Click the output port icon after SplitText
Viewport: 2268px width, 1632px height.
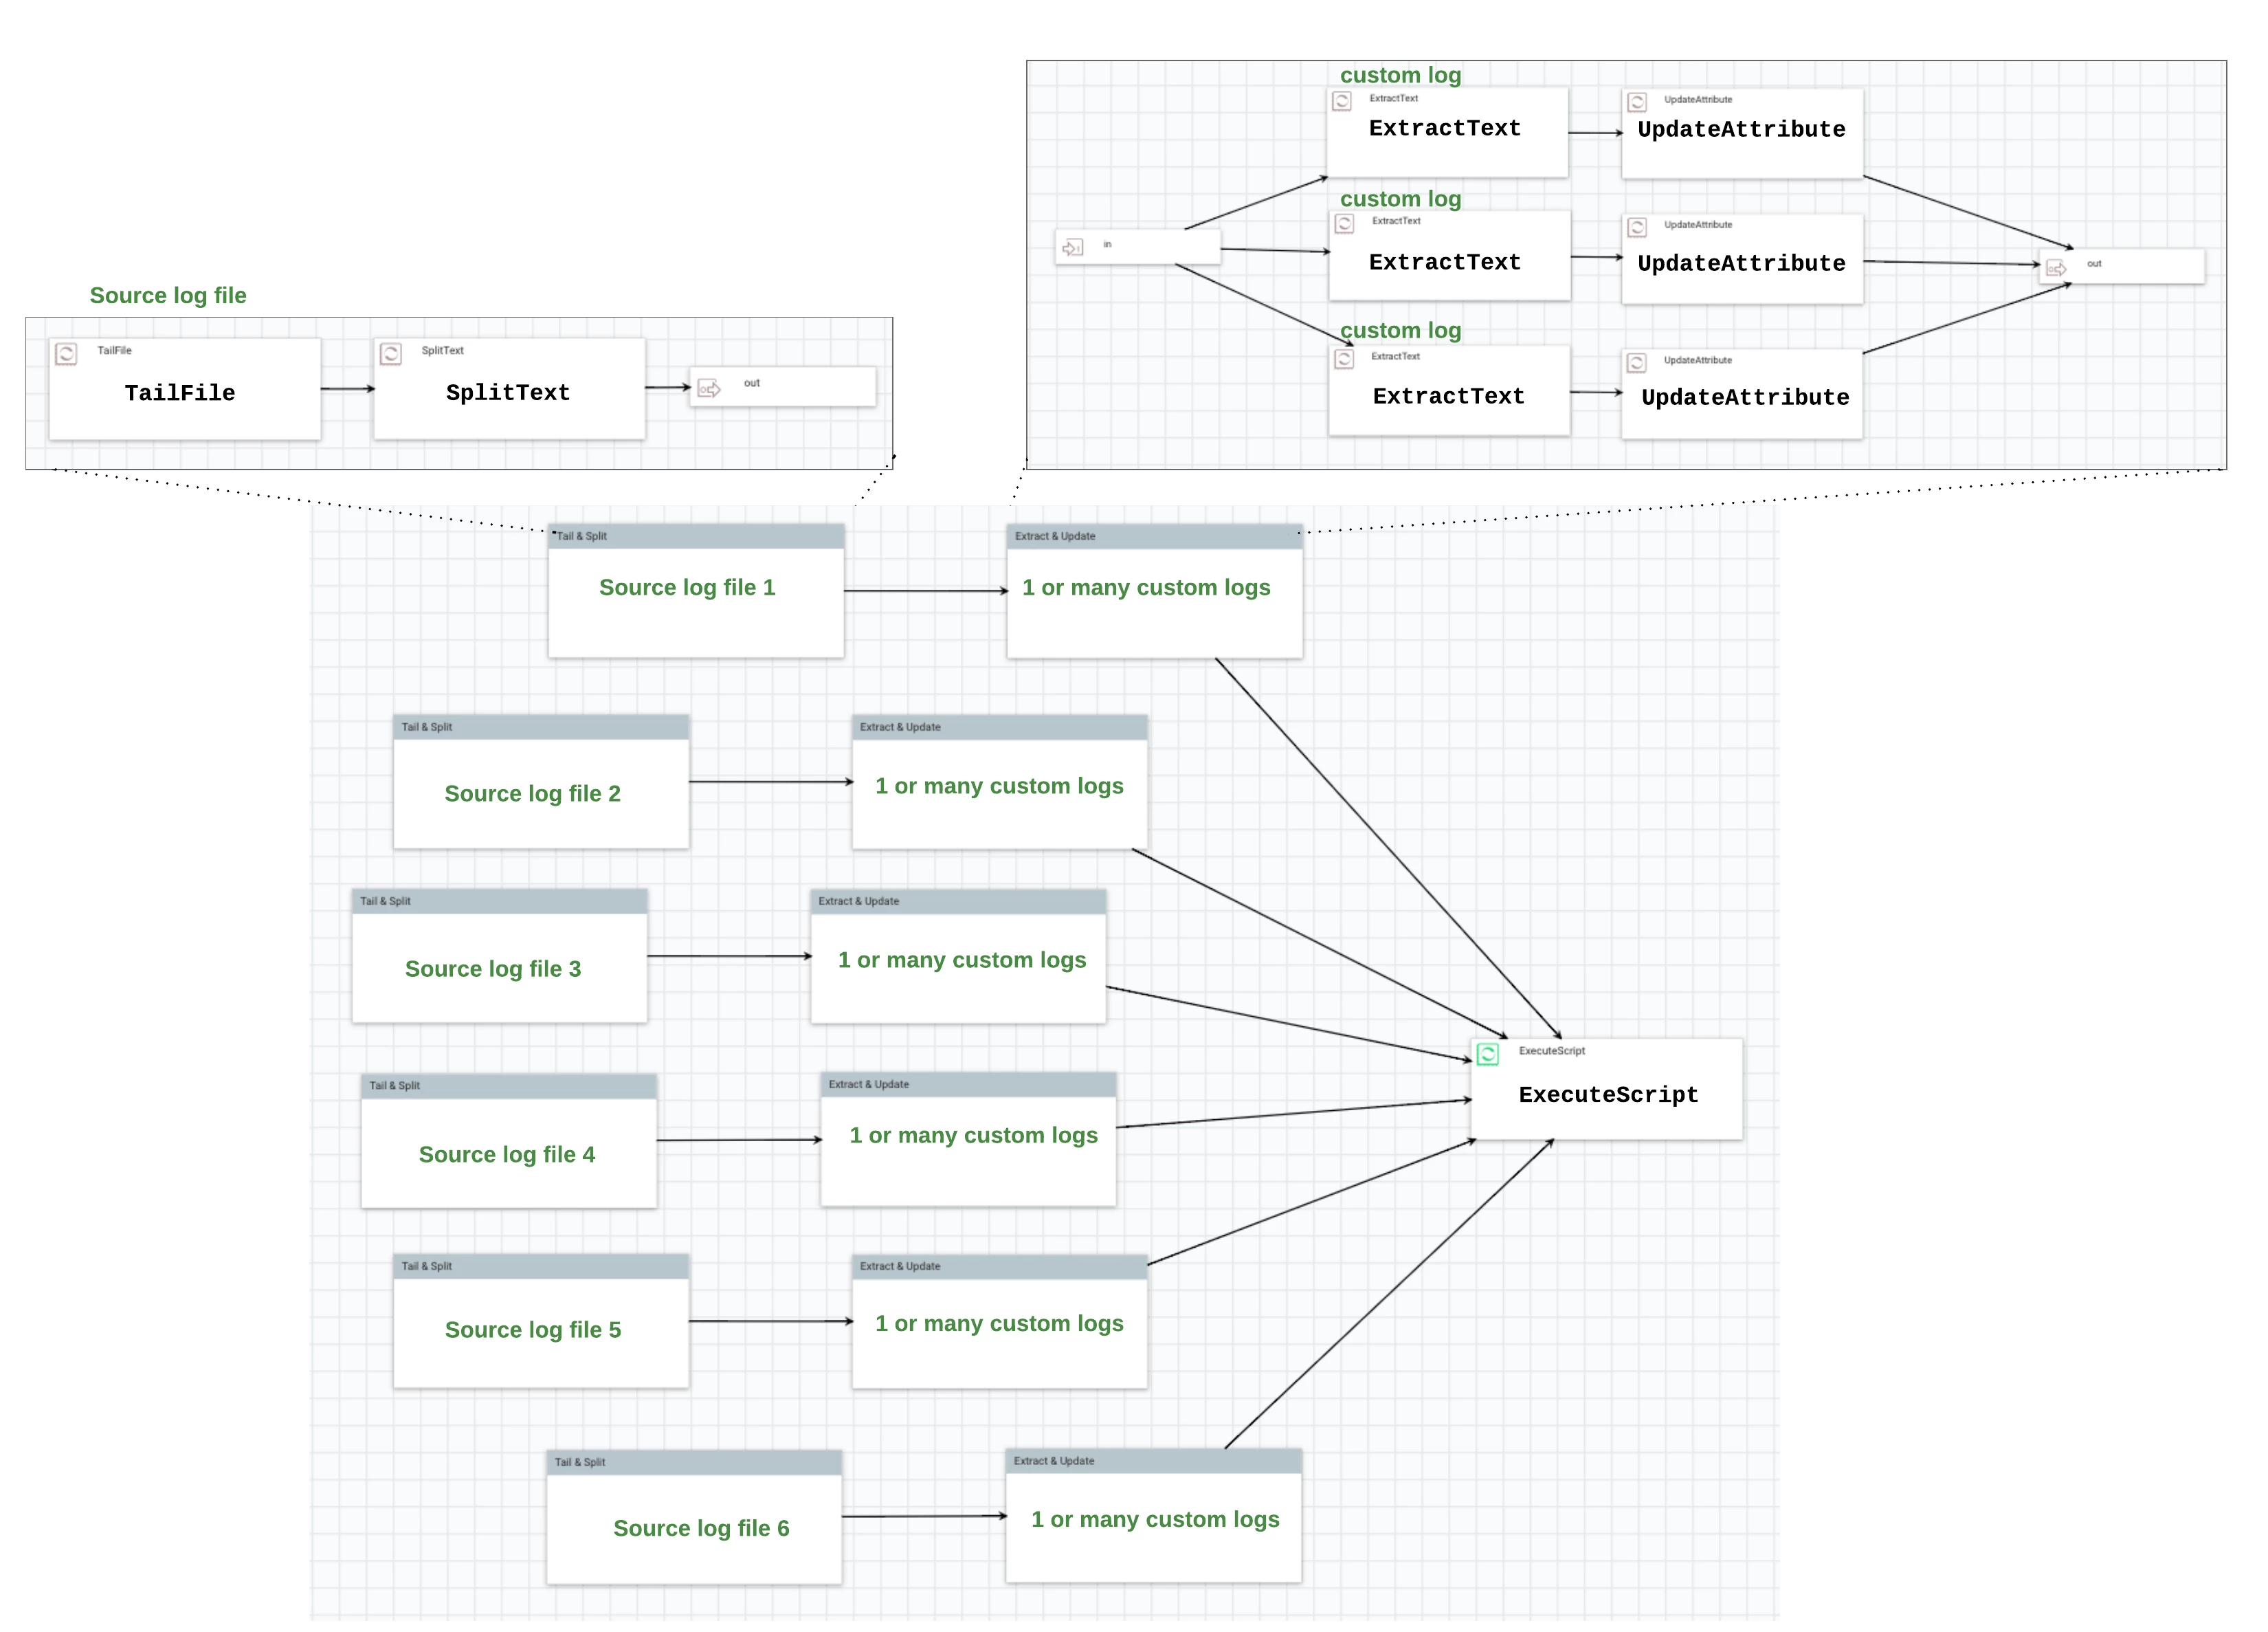pyautogui.click(x=709, y=389)
